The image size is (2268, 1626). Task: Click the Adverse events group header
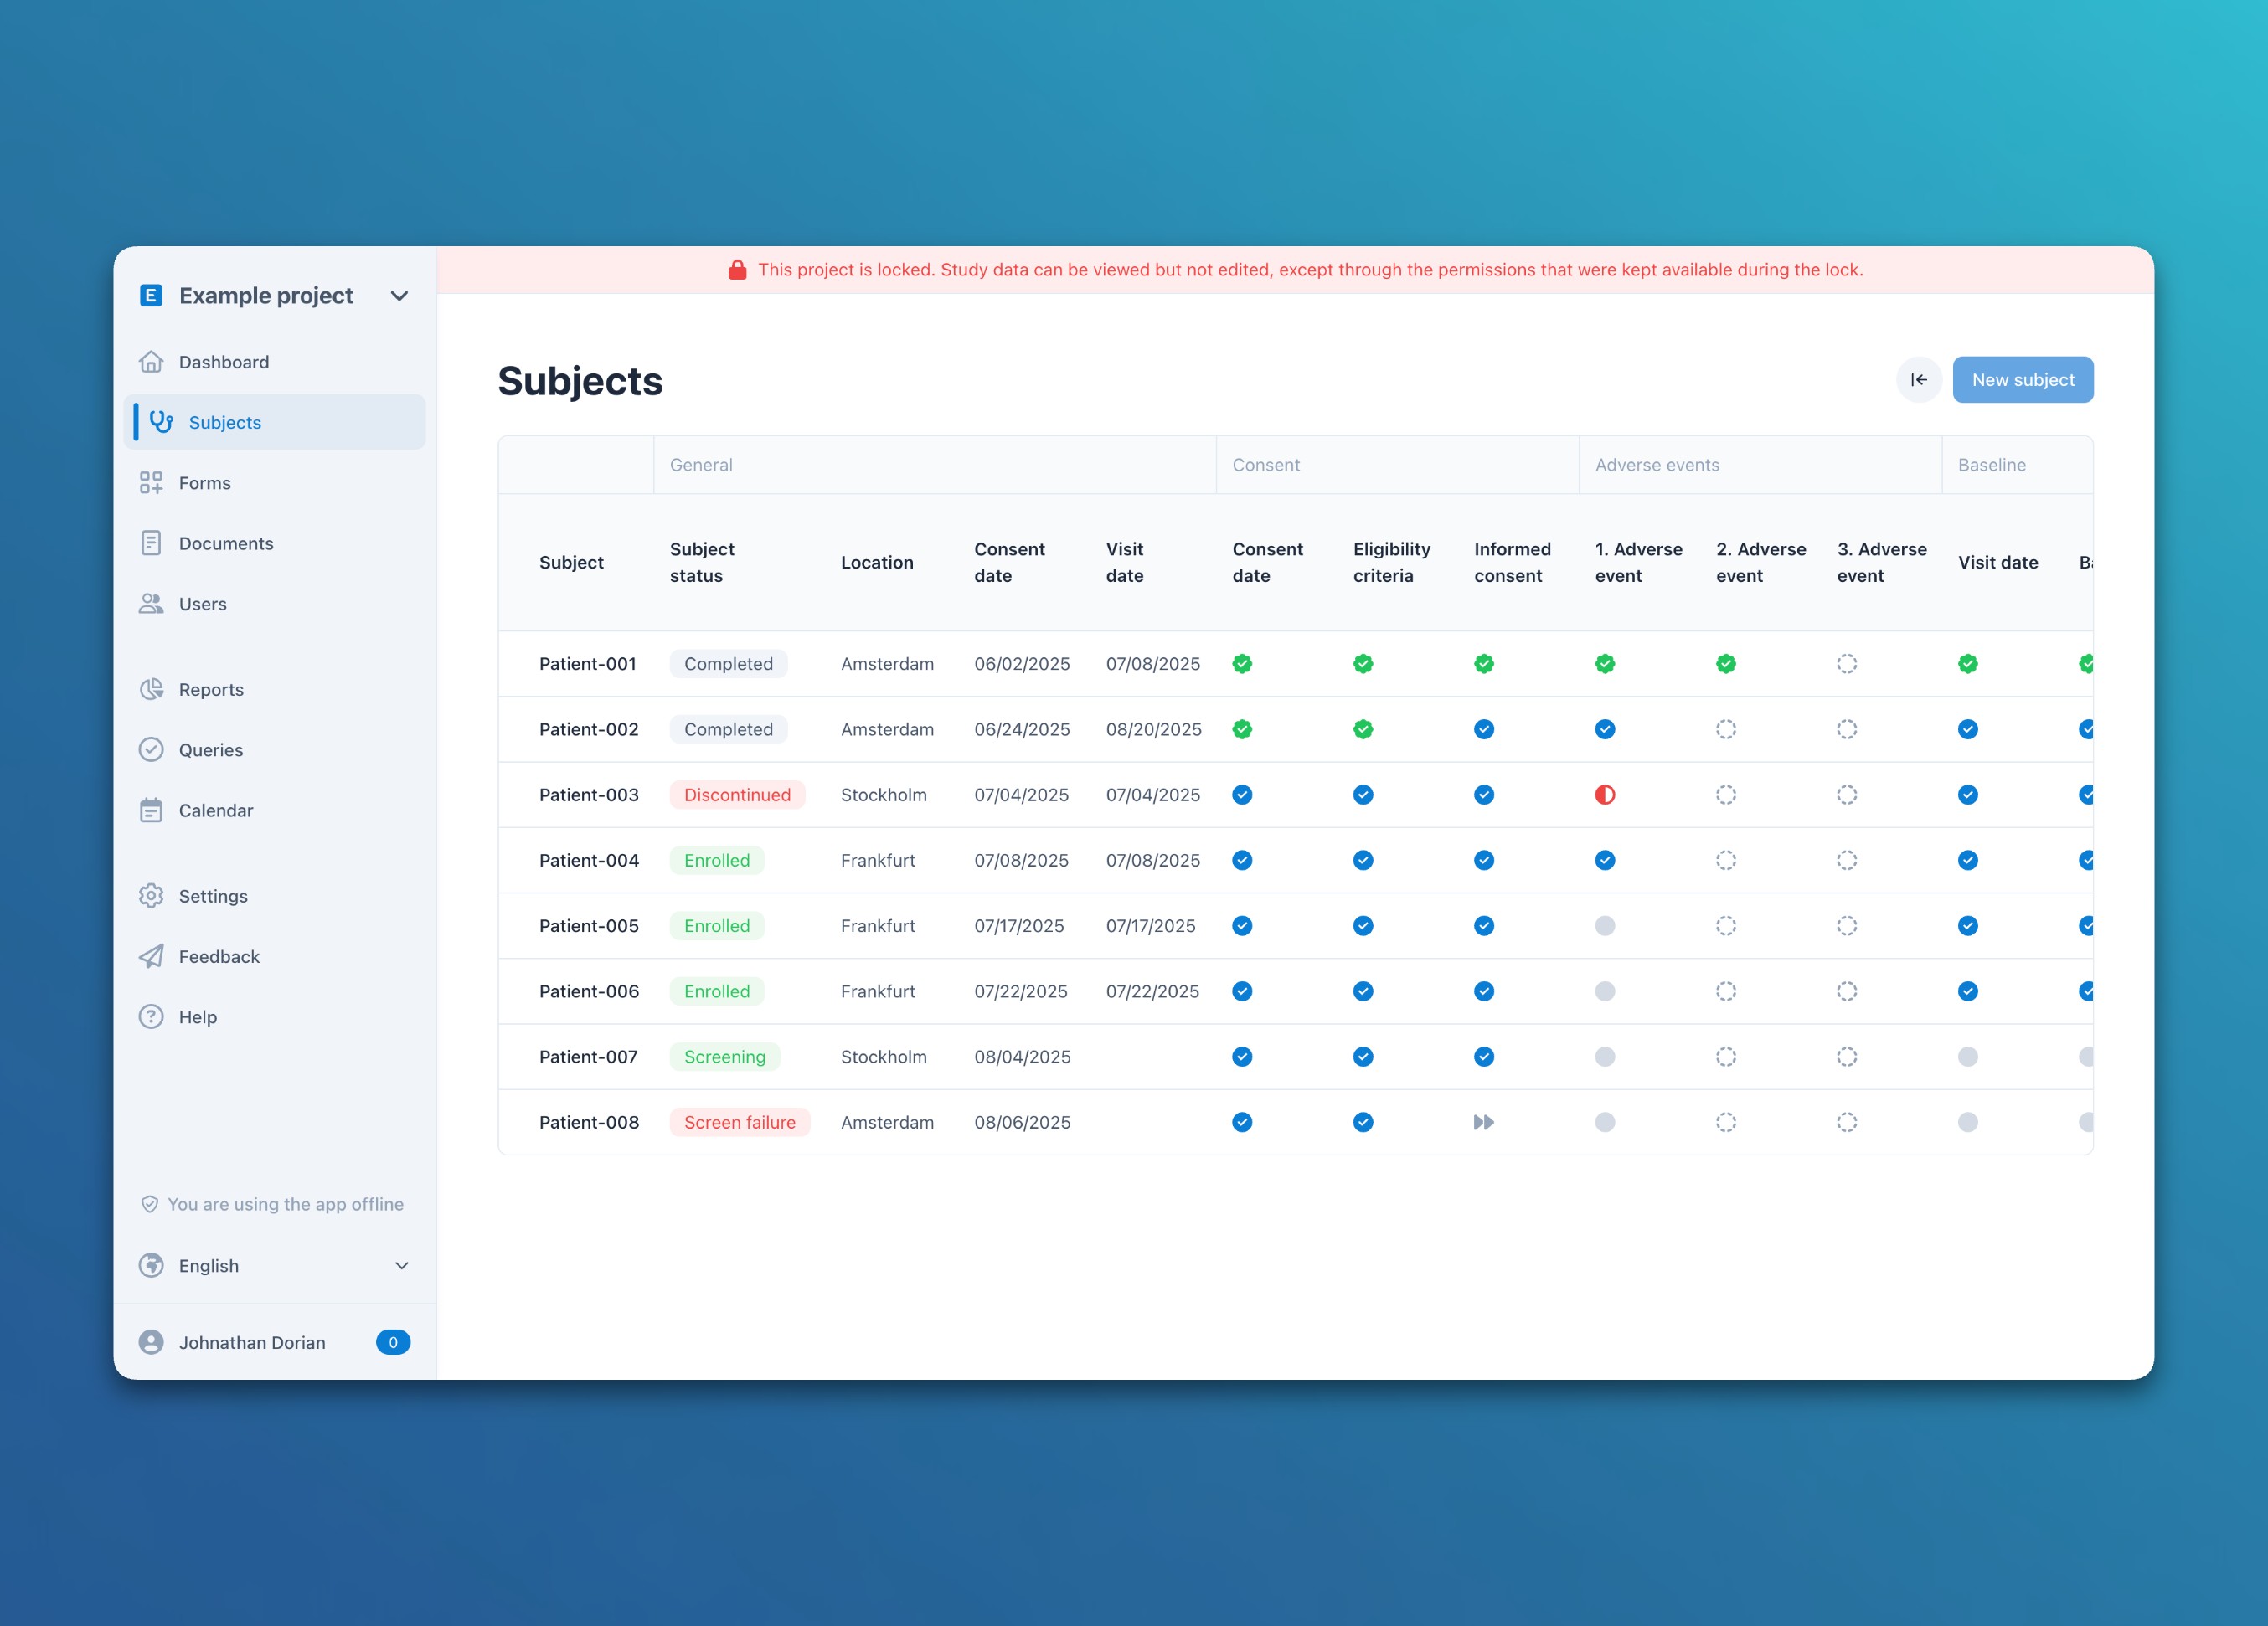(x=1657, y=465)
